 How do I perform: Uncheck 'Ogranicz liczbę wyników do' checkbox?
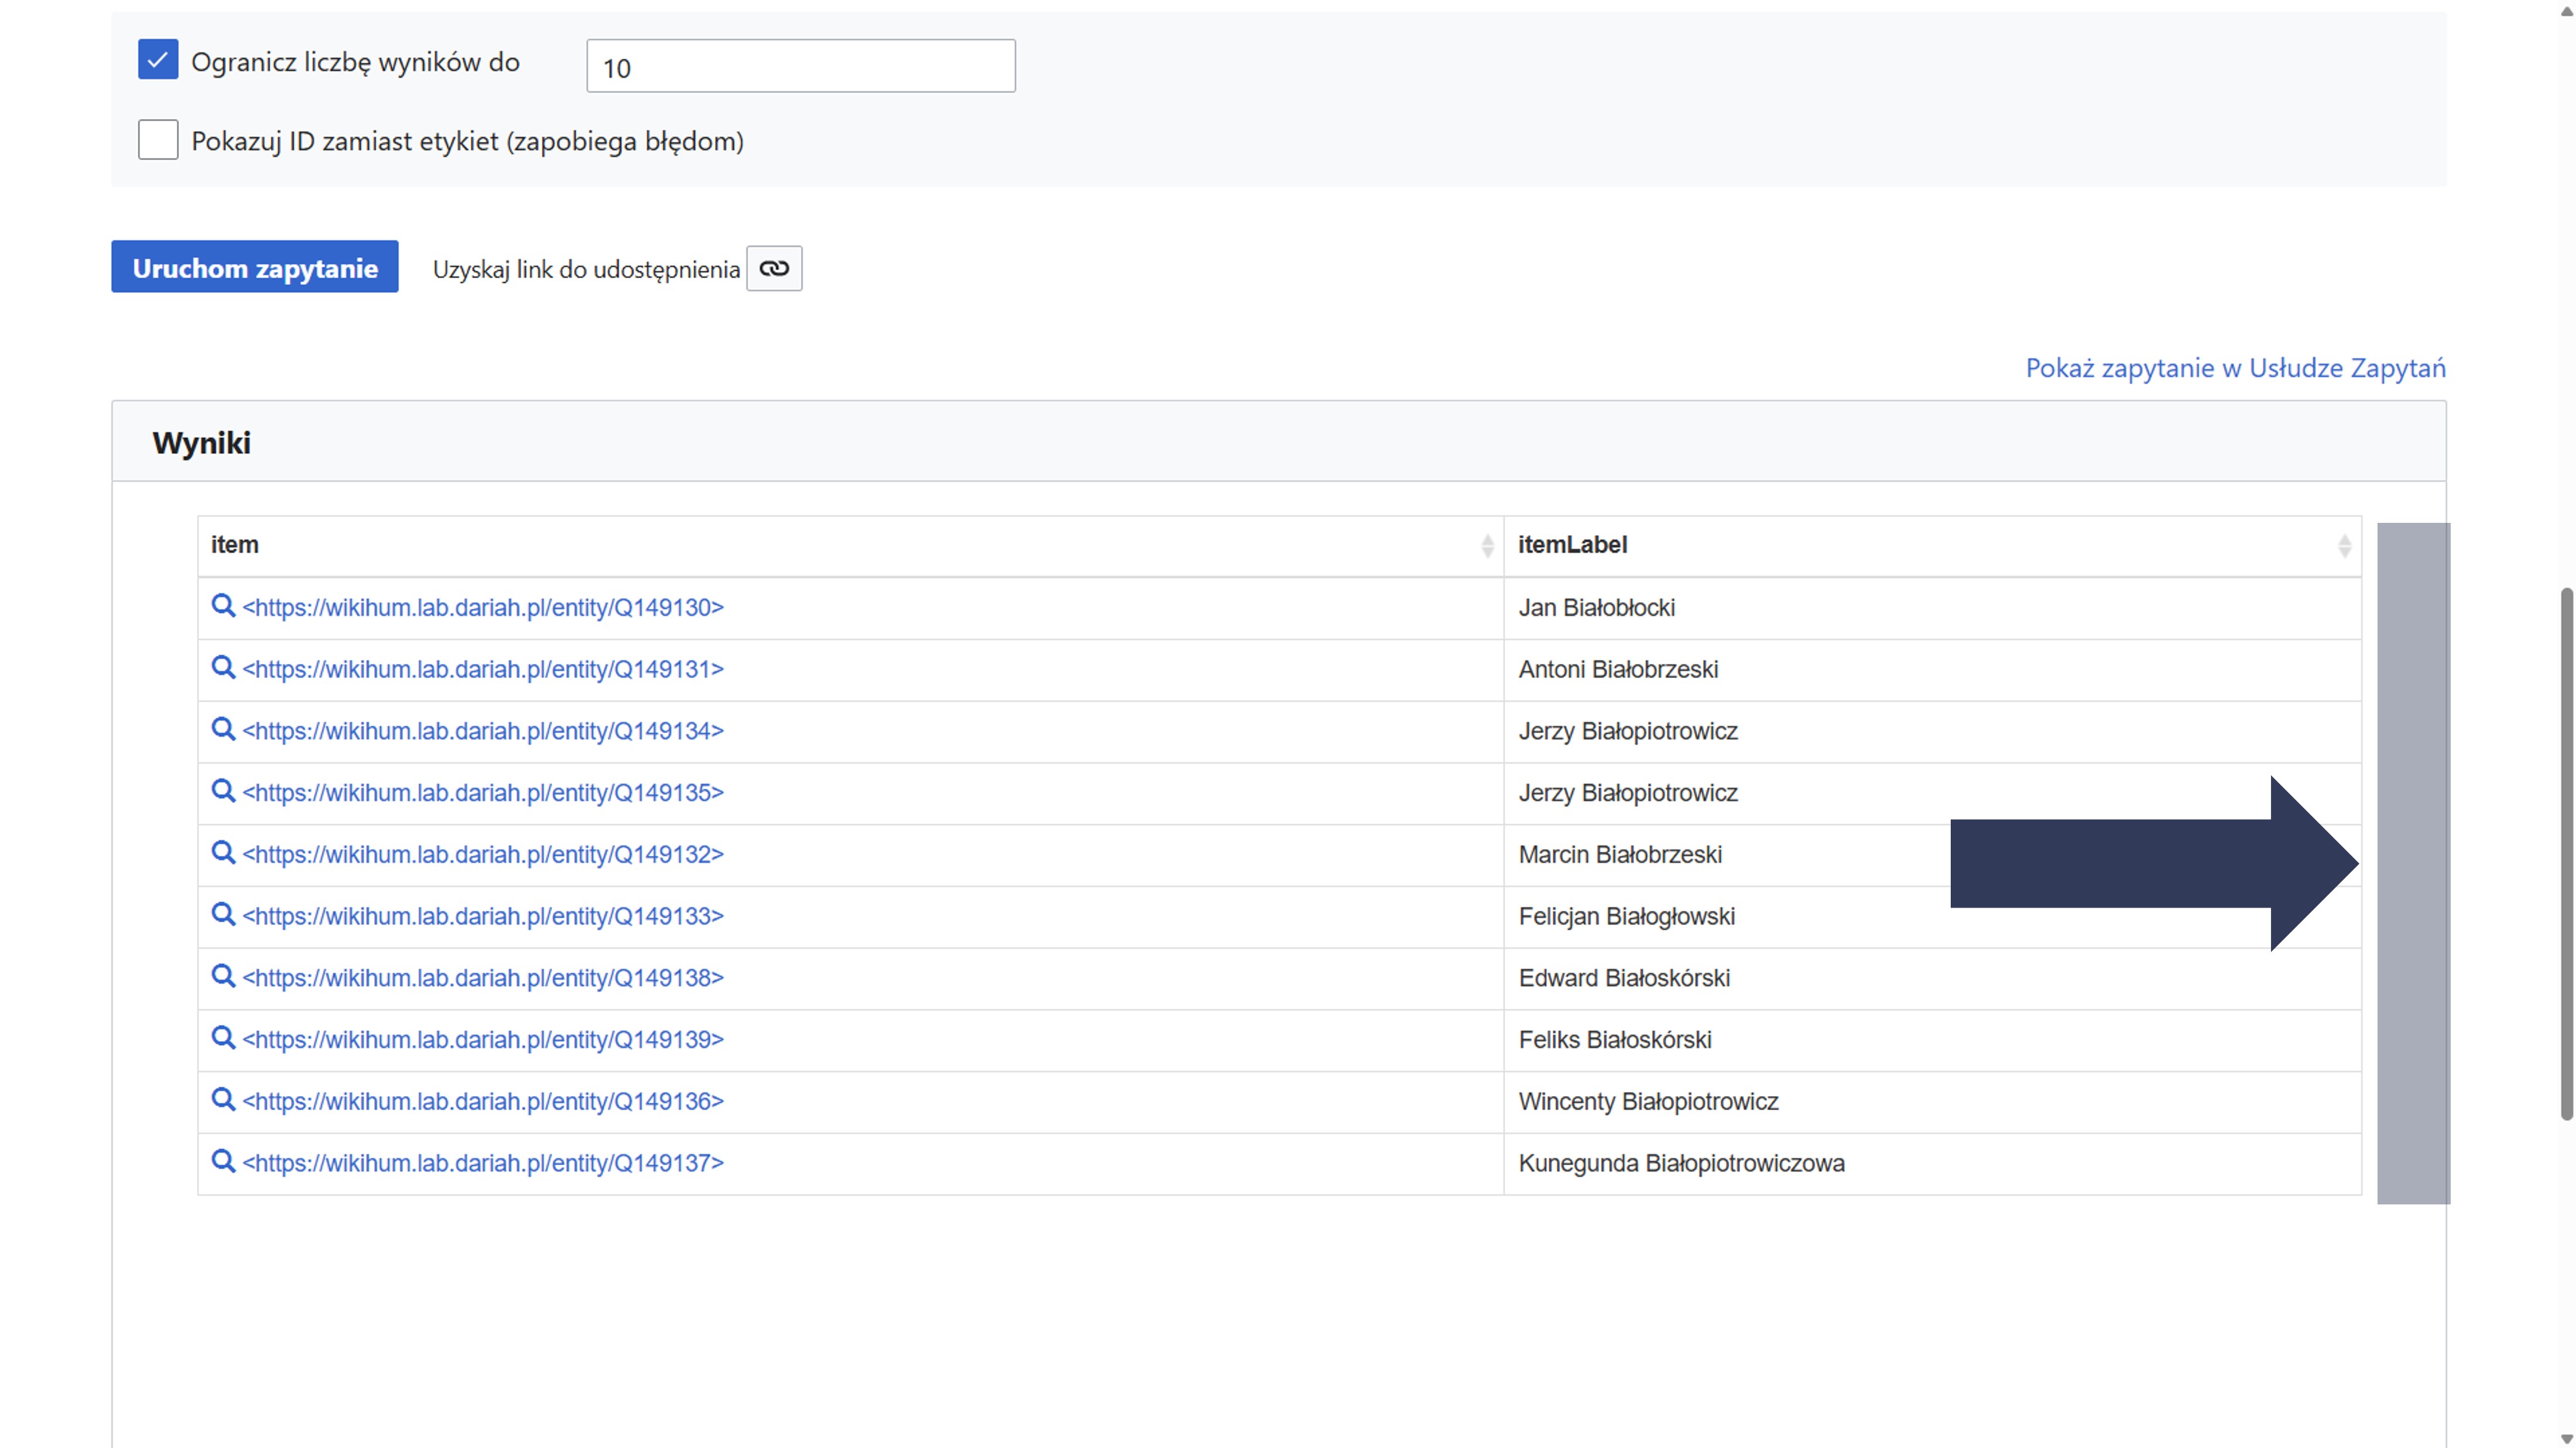click(158, 60)
